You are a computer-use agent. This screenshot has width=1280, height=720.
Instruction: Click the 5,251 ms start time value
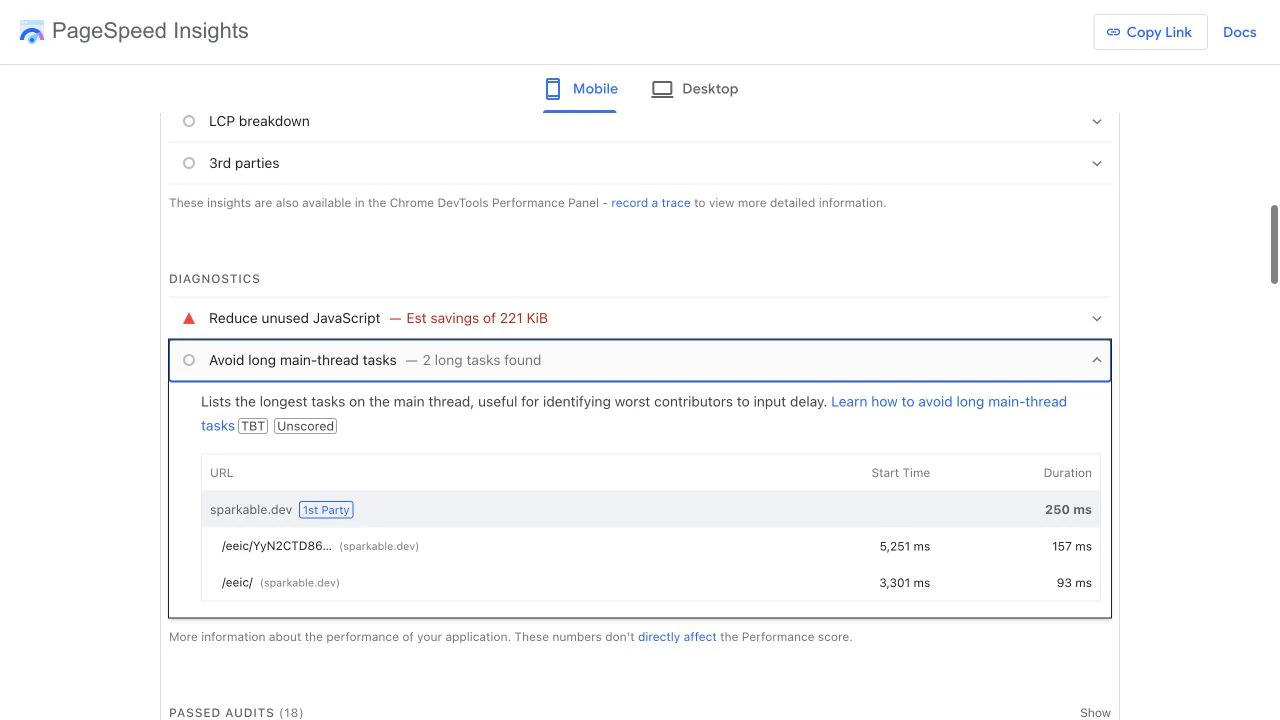click(905, 546)
